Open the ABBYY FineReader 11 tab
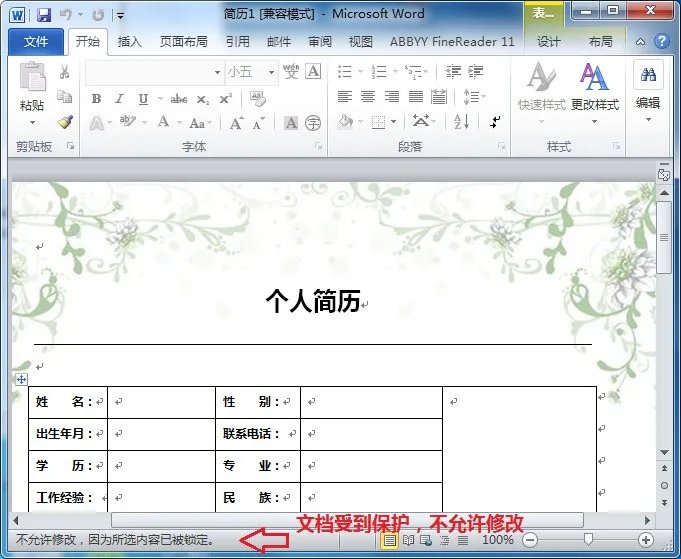This screenshot has width=681, height=559. click(x=452, y=42)
